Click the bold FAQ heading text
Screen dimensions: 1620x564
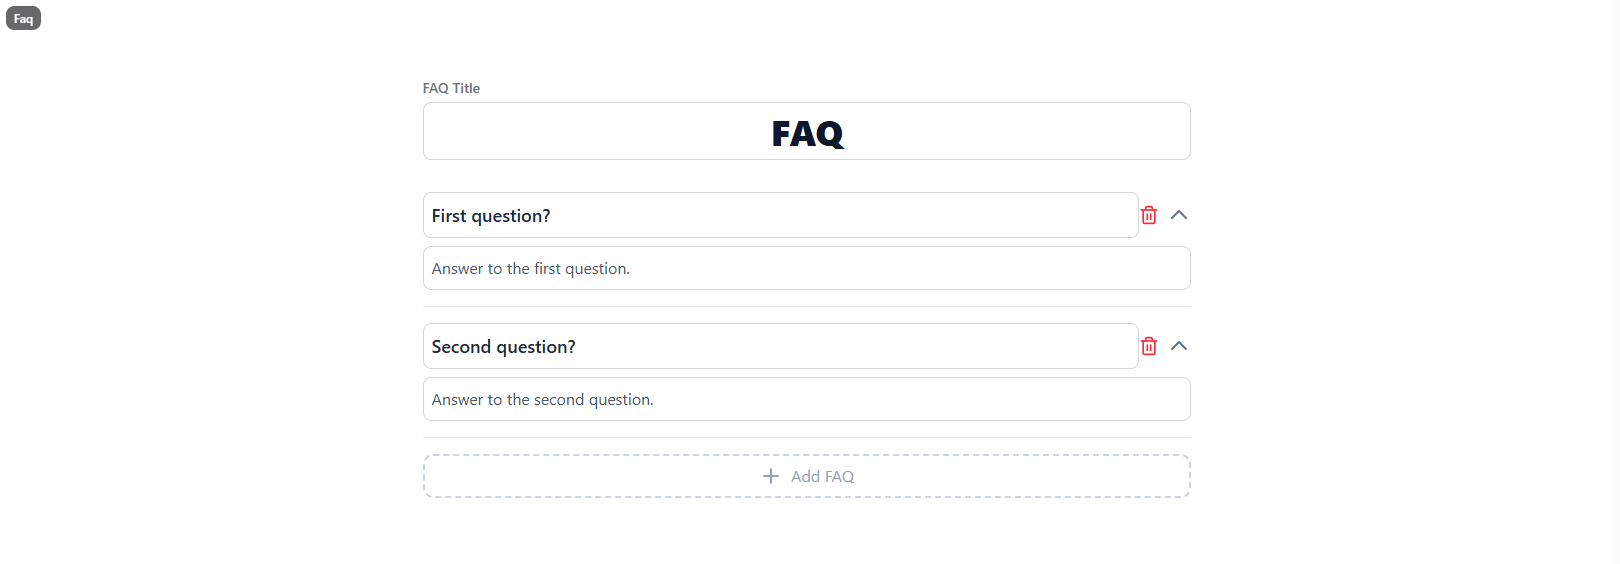[x=807, y=133]
